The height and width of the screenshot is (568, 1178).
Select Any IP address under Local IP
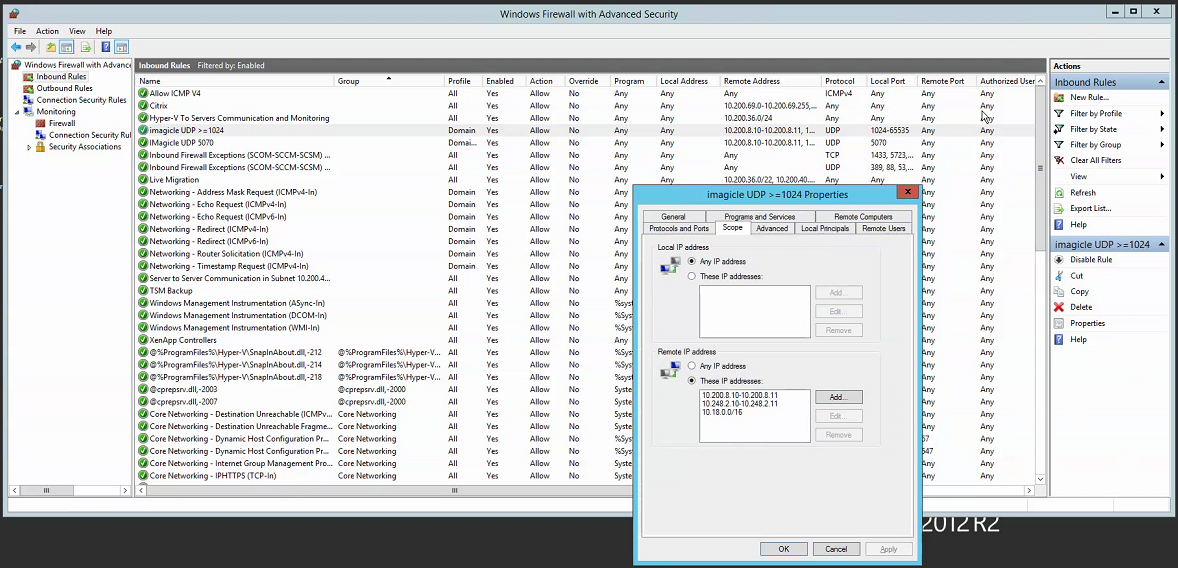692,261
